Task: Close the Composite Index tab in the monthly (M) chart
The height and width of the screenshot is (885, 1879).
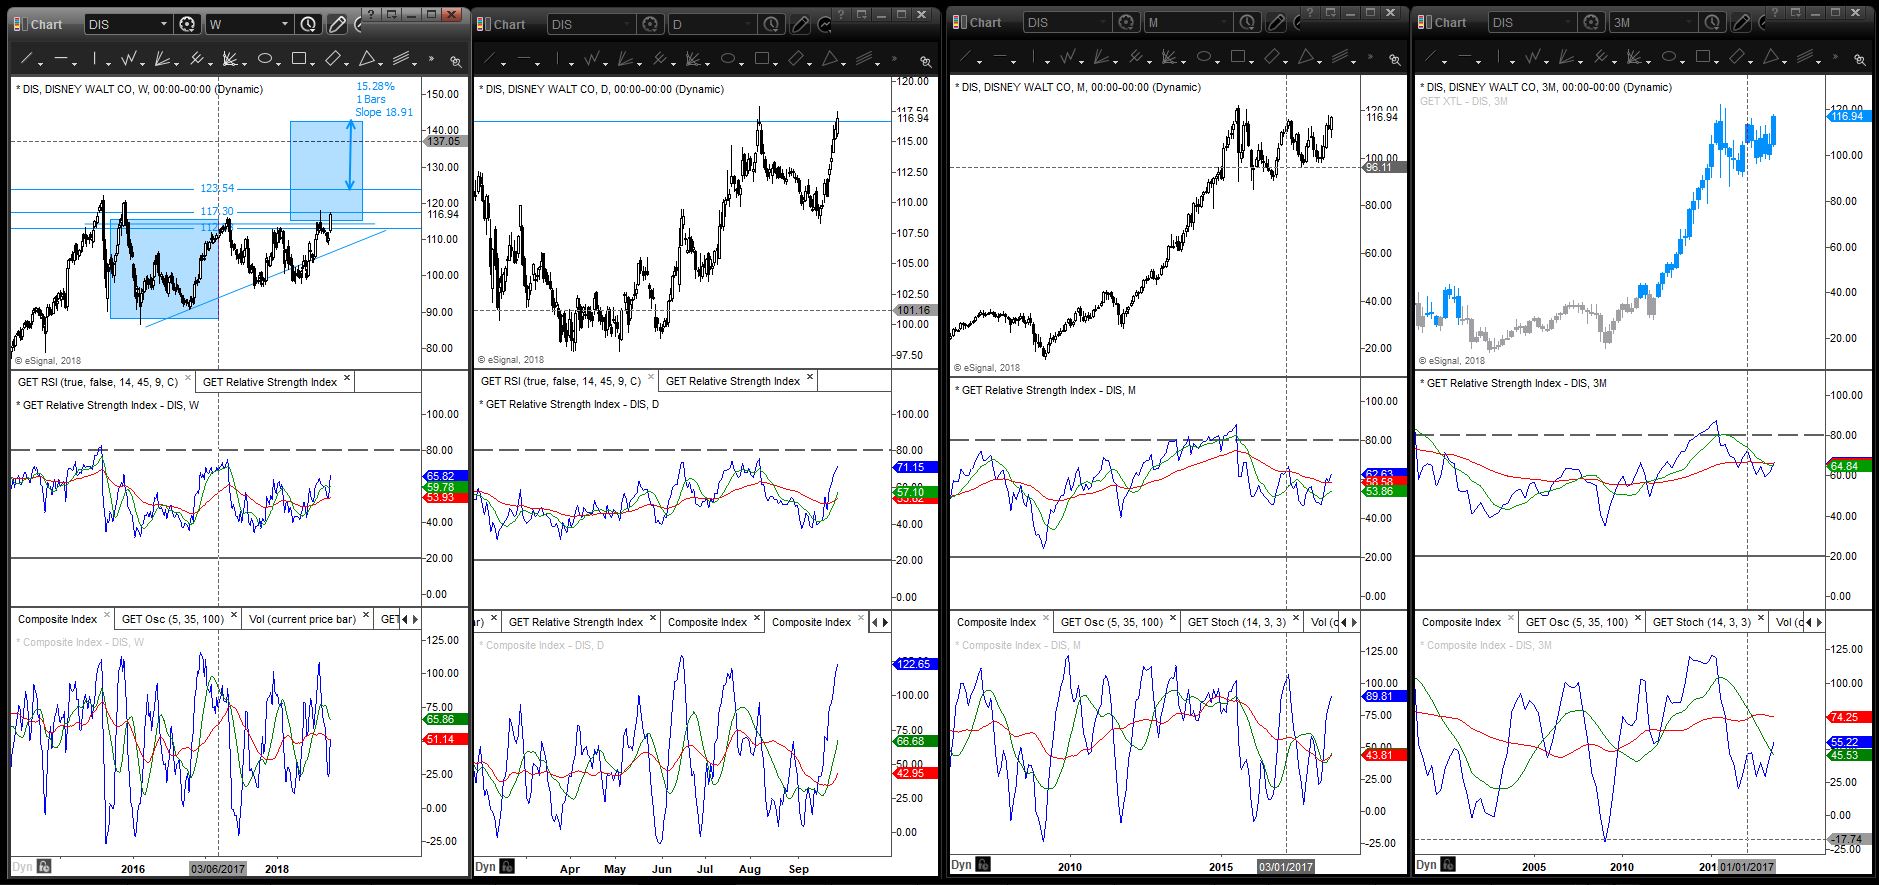Action: pos(1046,620)
